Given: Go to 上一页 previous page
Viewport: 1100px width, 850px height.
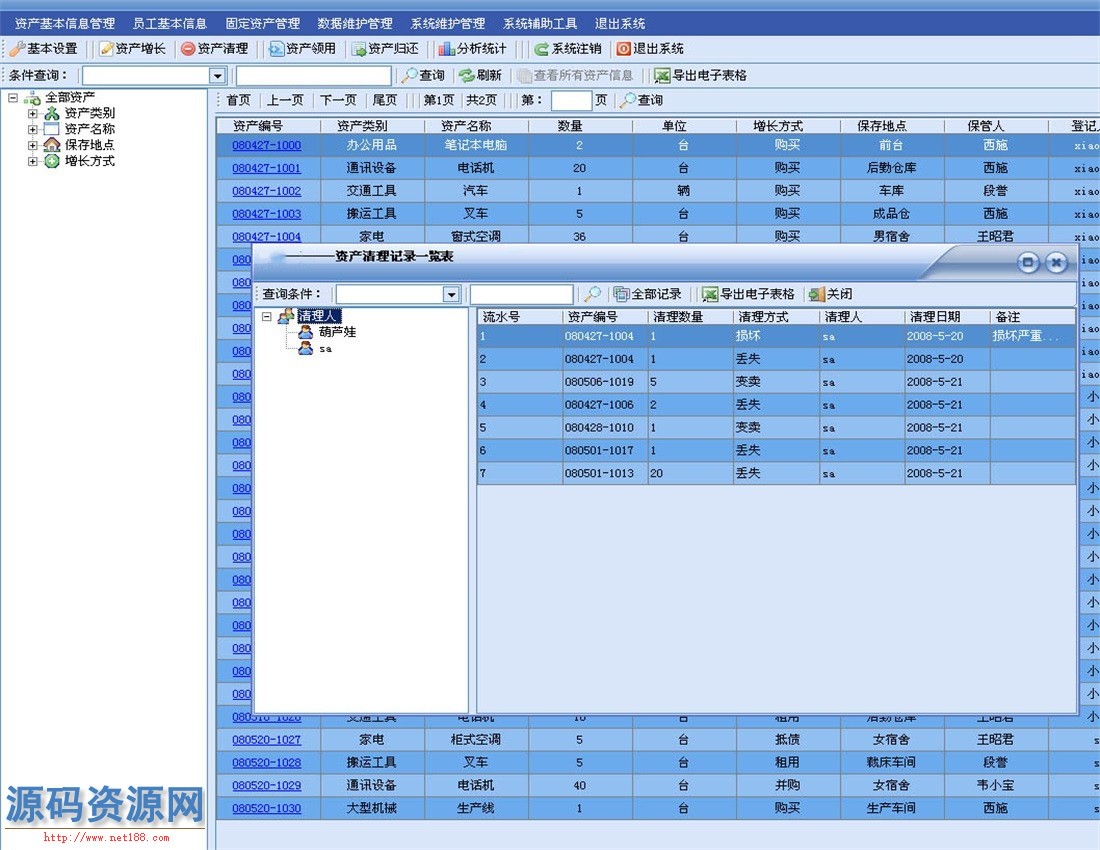Looking at the screenshot, I should [x=285, y=100].
